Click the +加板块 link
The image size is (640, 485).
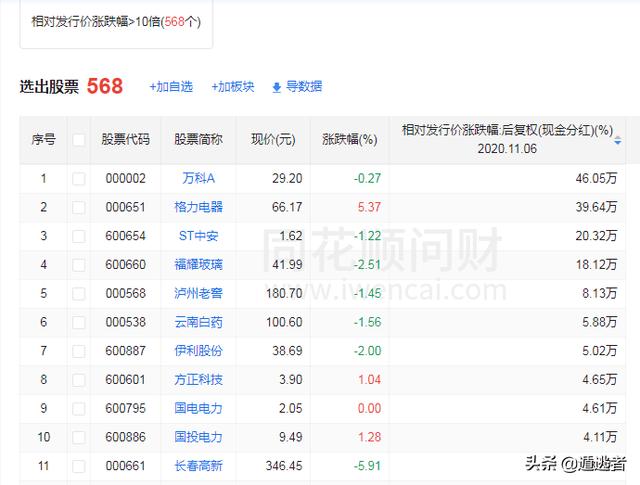233,87
